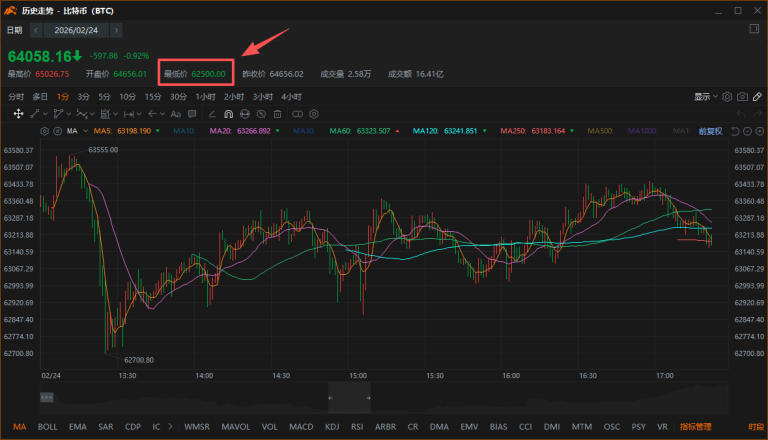Toggle the MA10 line visibility
This screenshot has height=440, width=768.
click(184, 131)
